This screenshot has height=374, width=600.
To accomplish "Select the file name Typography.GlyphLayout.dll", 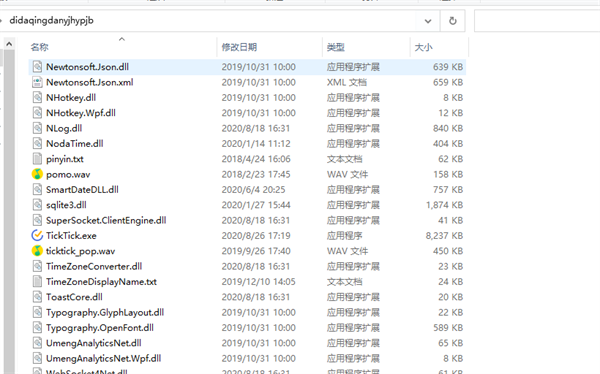I will click(x=105, y=312).
